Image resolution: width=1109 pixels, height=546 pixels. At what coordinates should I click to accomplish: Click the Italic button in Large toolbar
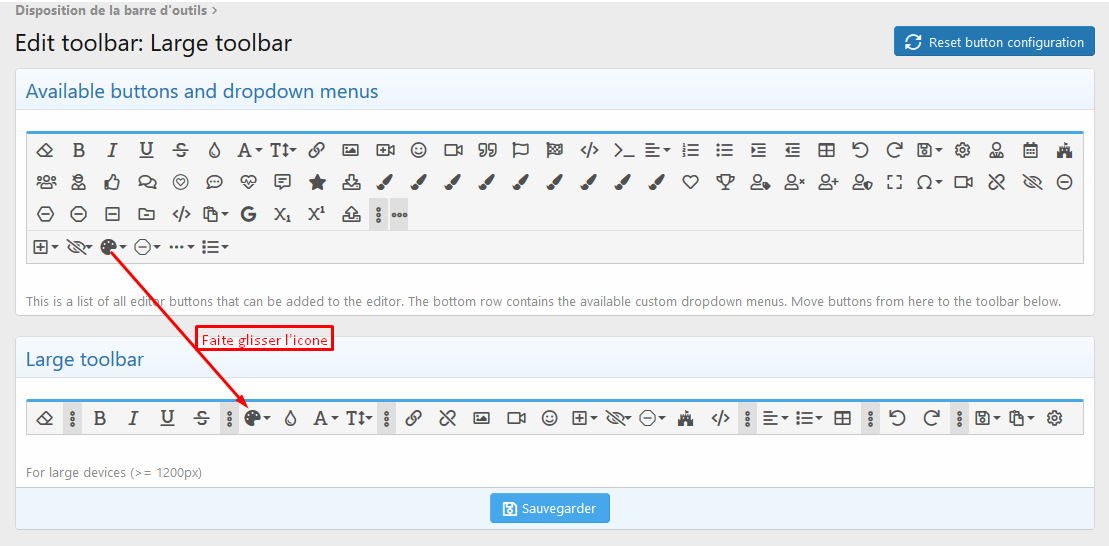point(133,419)
